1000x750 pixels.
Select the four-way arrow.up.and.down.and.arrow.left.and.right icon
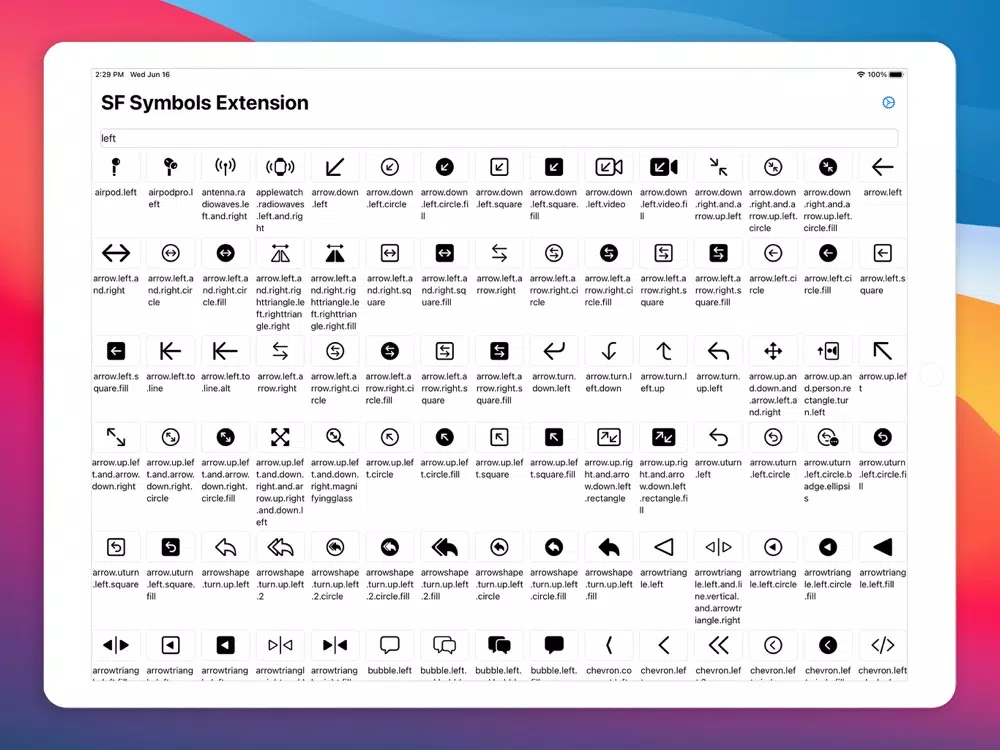(773, 351)
